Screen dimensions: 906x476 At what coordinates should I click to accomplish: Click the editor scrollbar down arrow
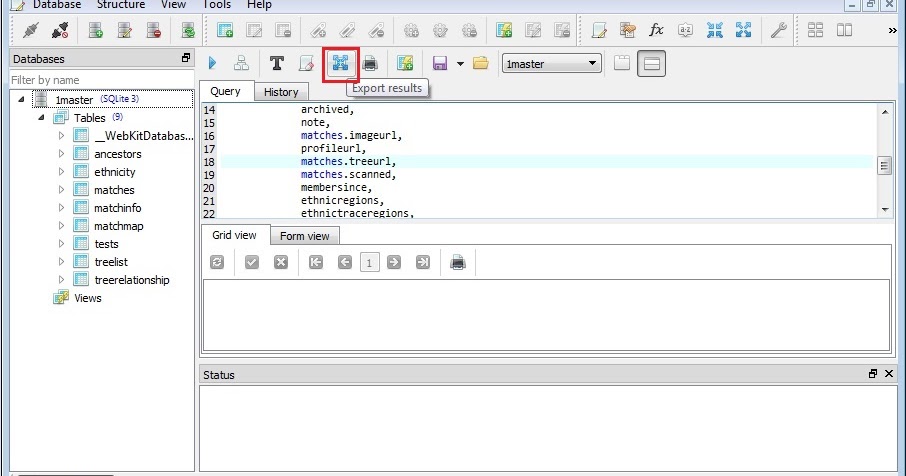(885, 210)
